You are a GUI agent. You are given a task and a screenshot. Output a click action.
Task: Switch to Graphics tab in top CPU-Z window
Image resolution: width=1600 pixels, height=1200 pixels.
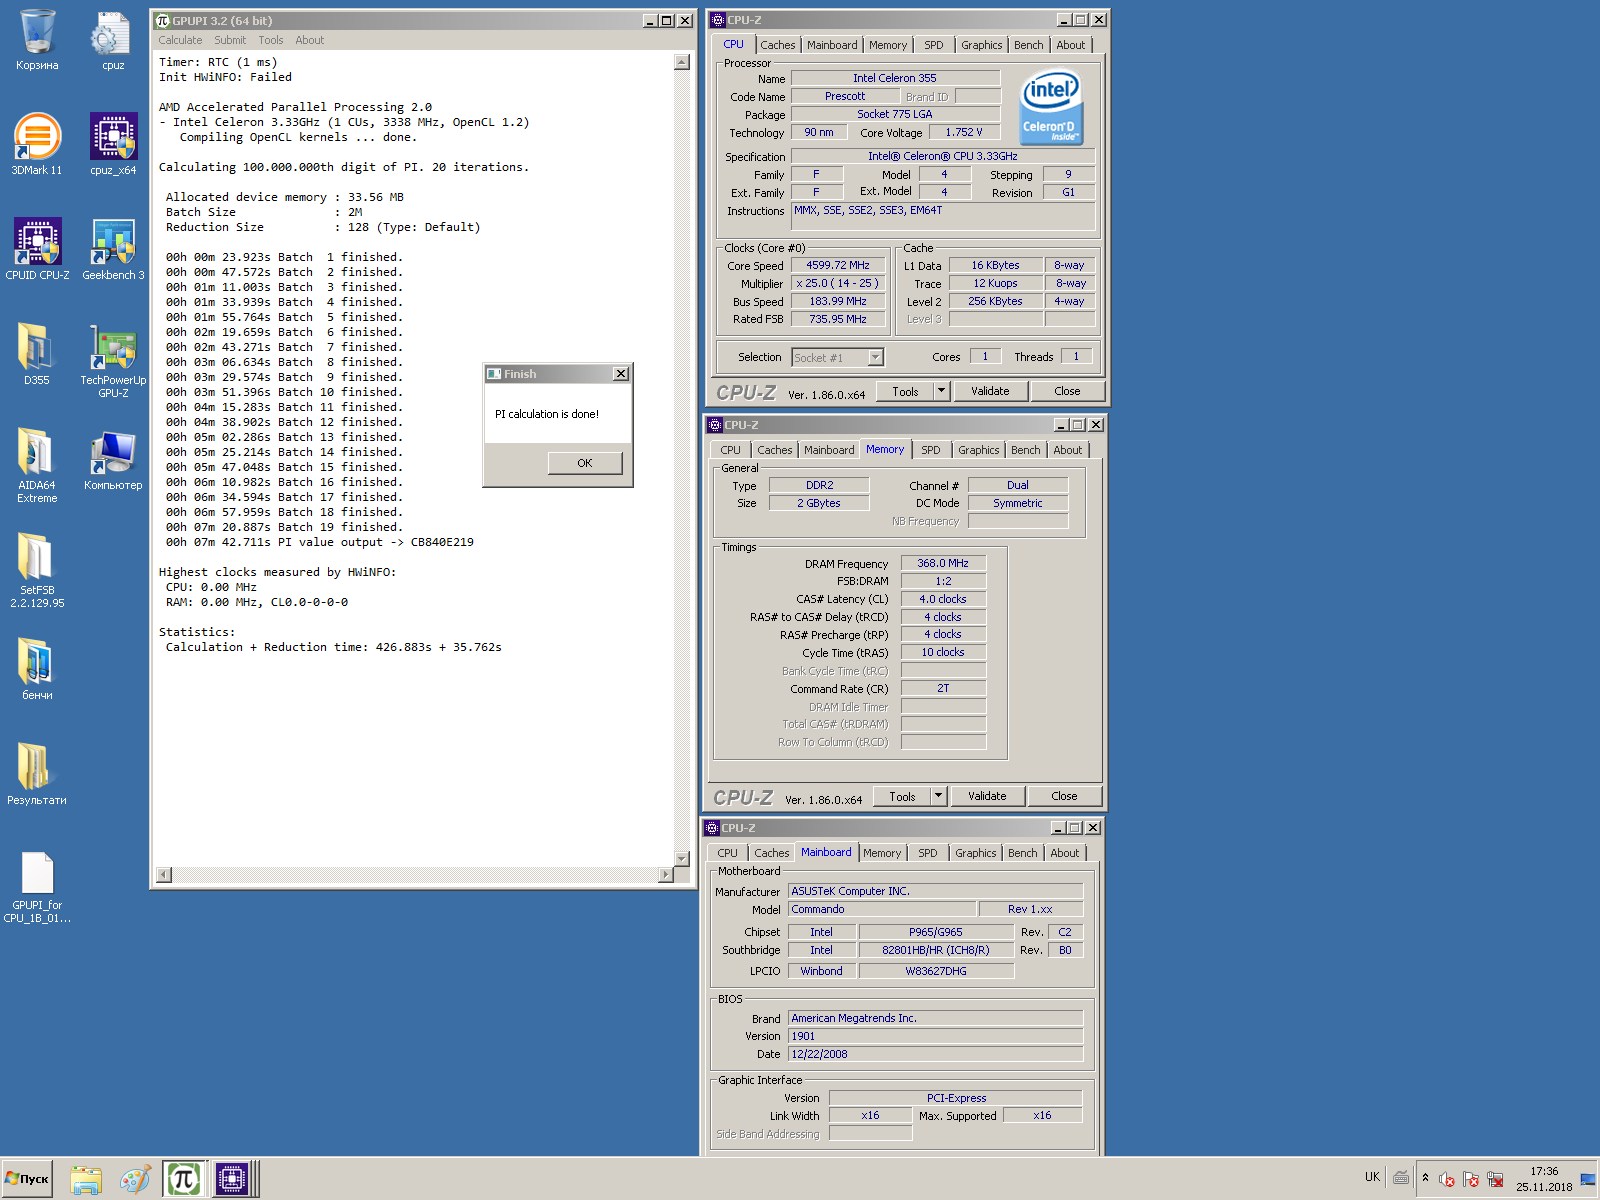click(x=982, y=45)
